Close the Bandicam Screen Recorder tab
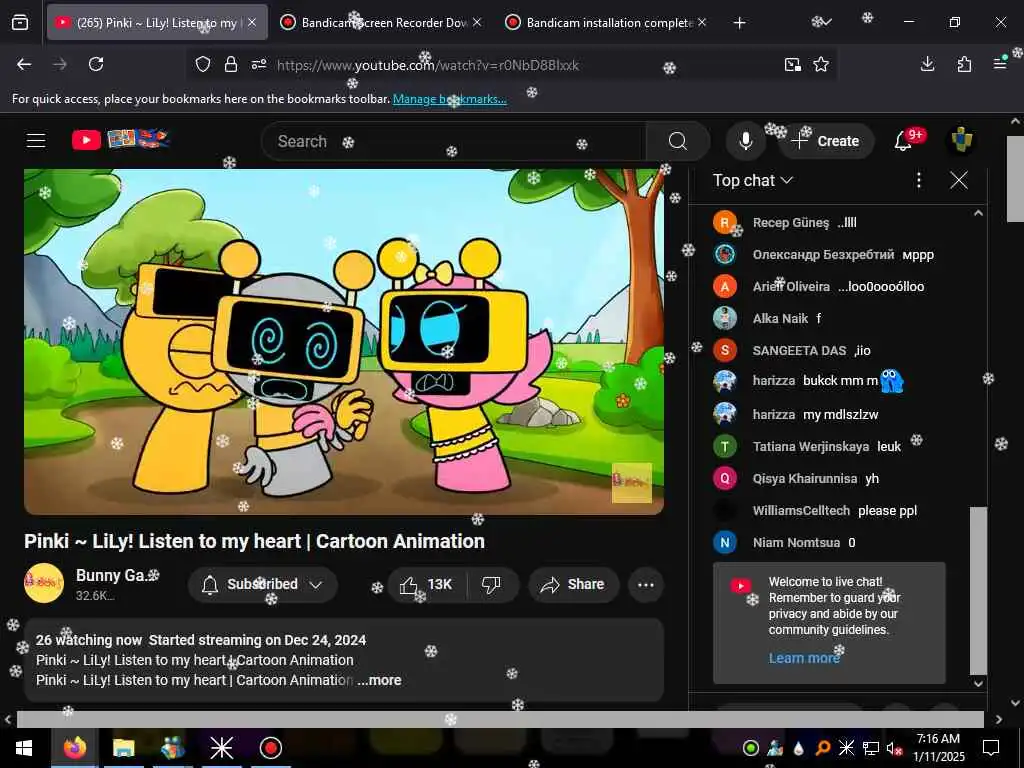 (x=477, y=22)
